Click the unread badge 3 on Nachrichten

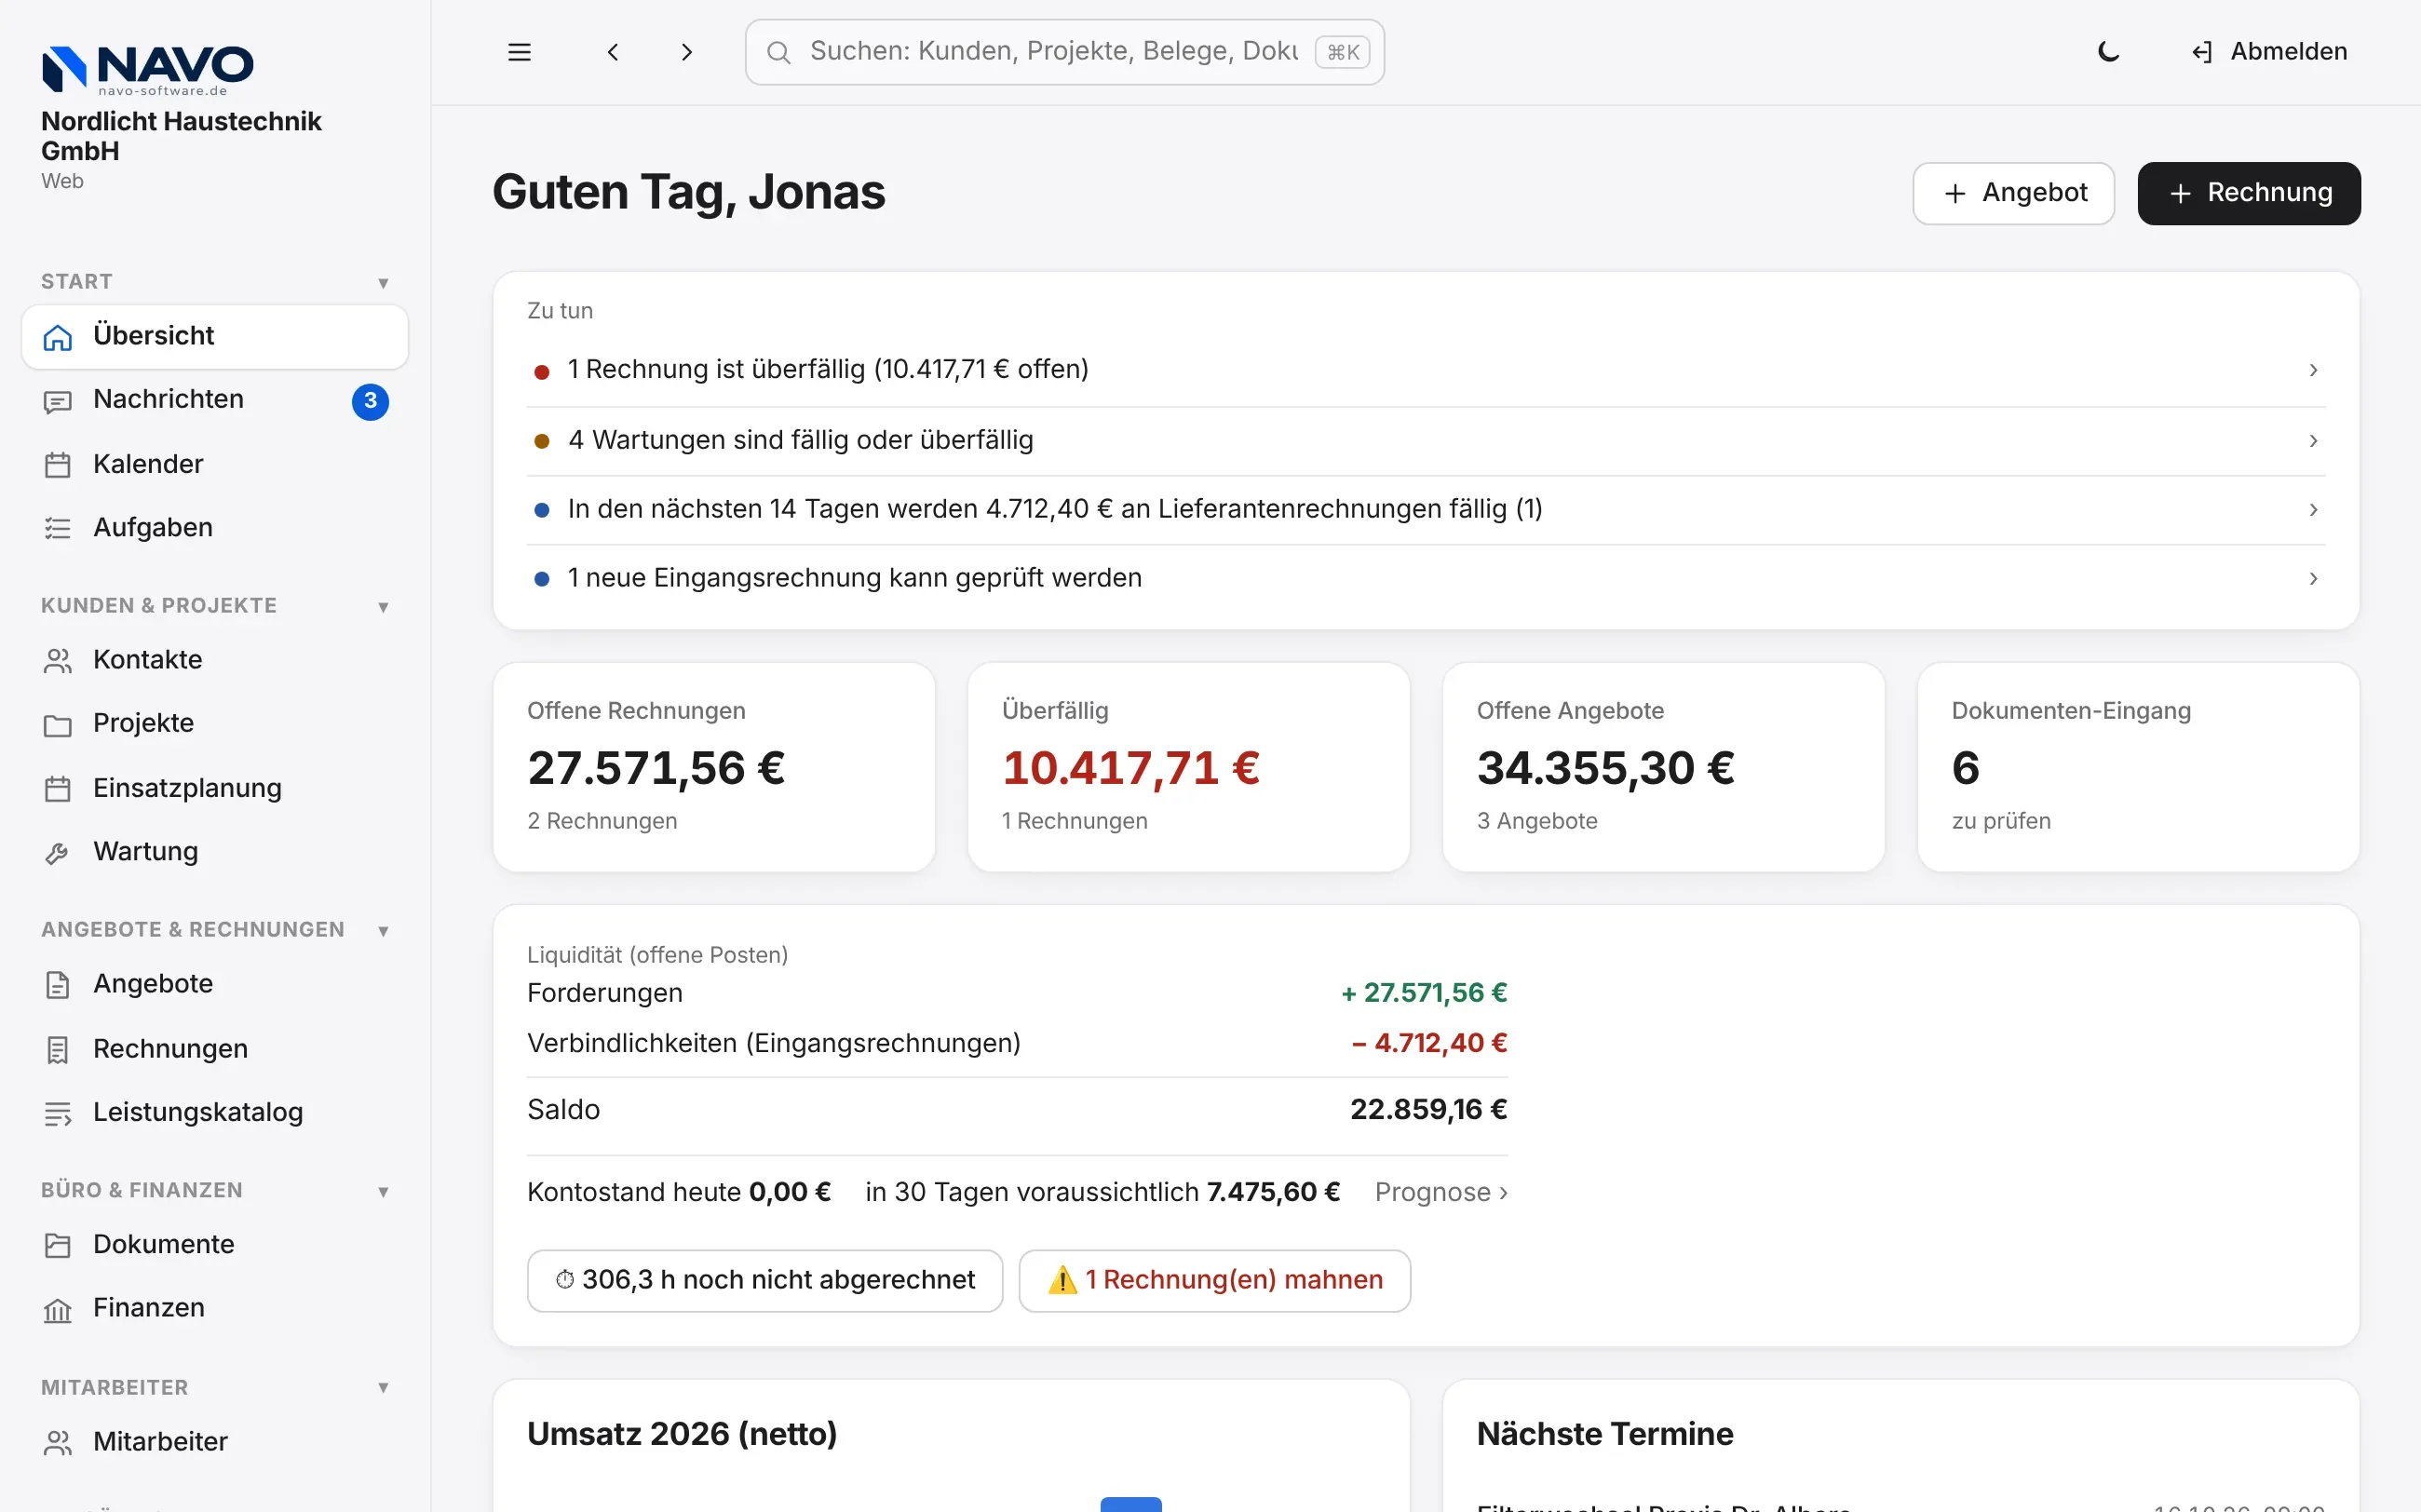pyautogui.click(x=370, y=401)
